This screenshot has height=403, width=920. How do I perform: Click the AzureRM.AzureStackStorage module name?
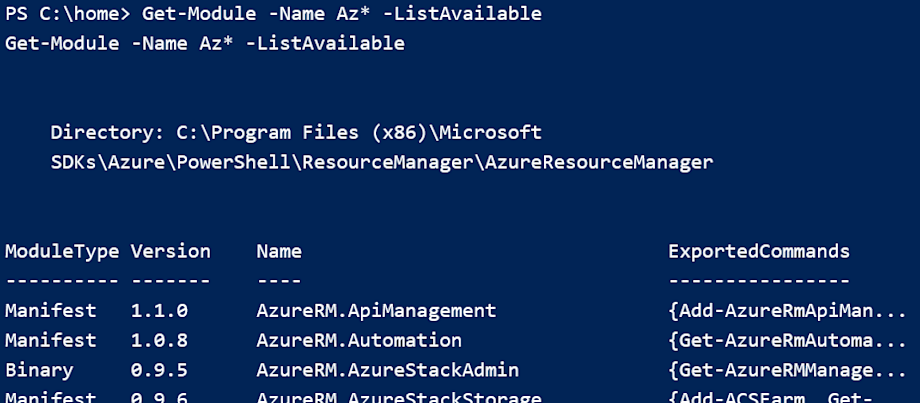tap(399, 398)
